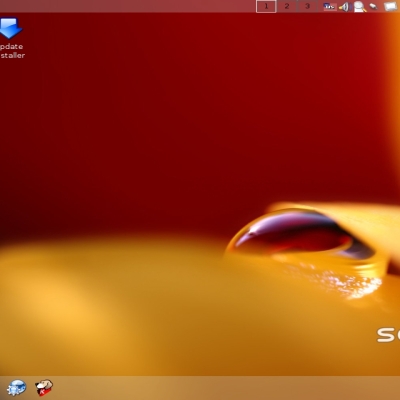Open the keyboard layout tray indicator

coord(330,6)
